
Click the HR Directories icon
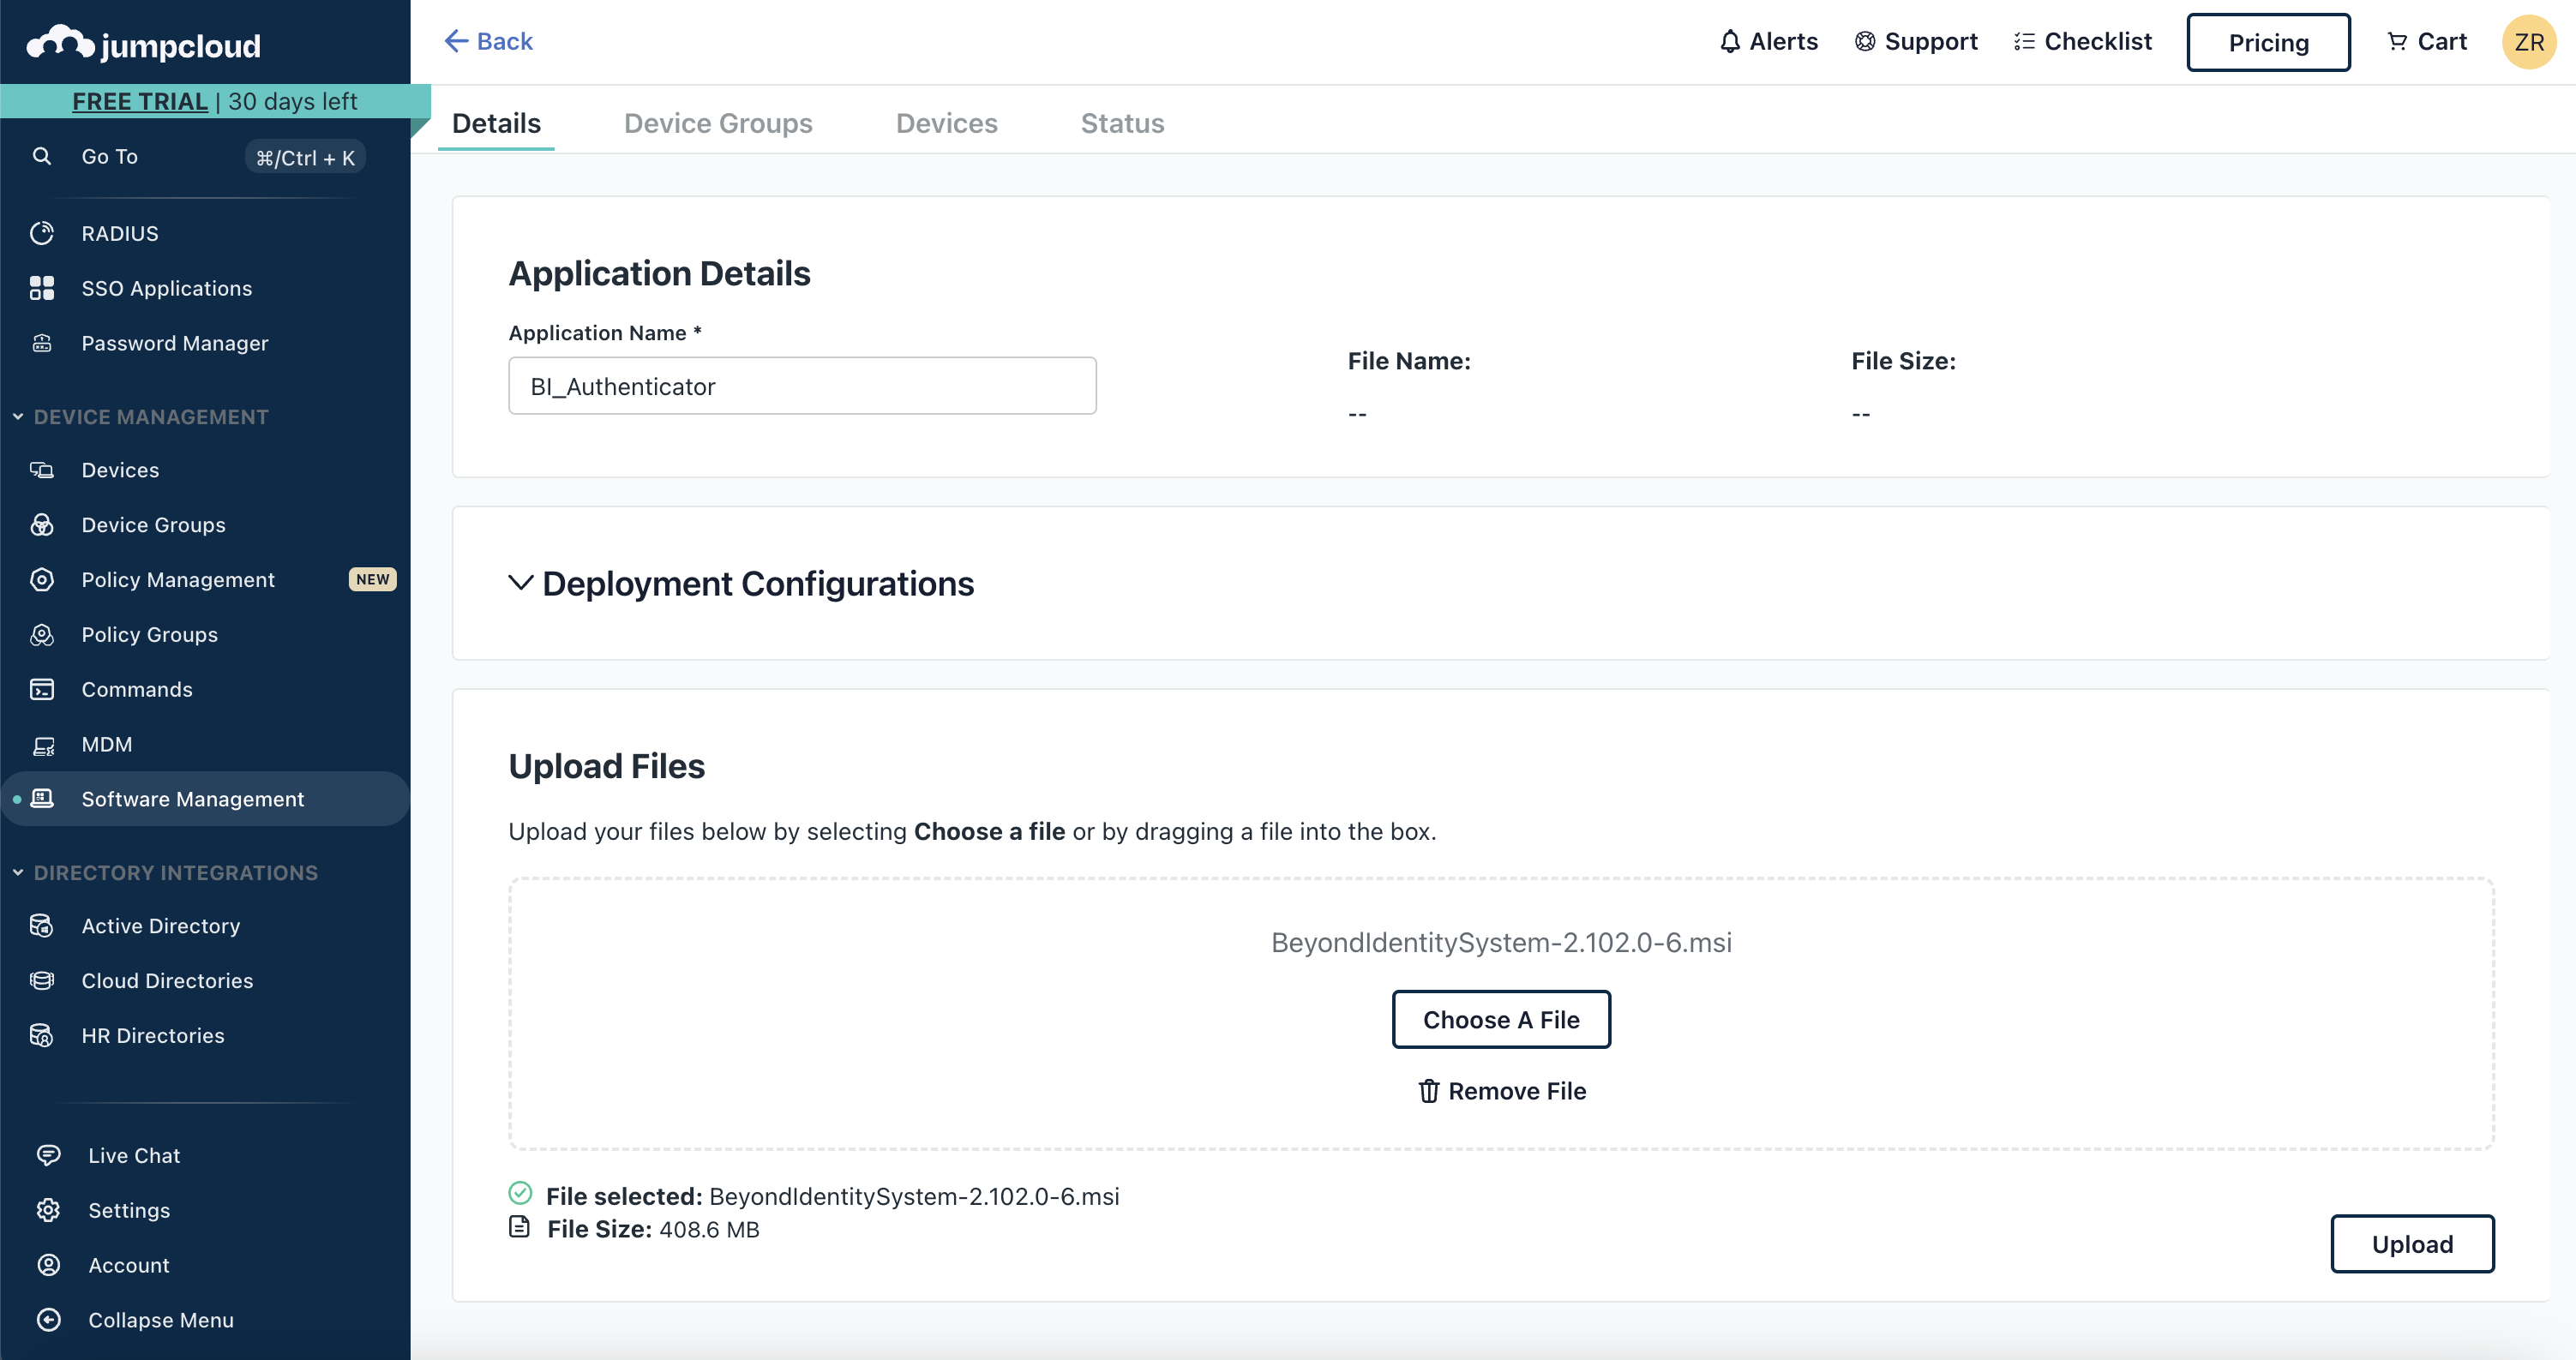42,1036
